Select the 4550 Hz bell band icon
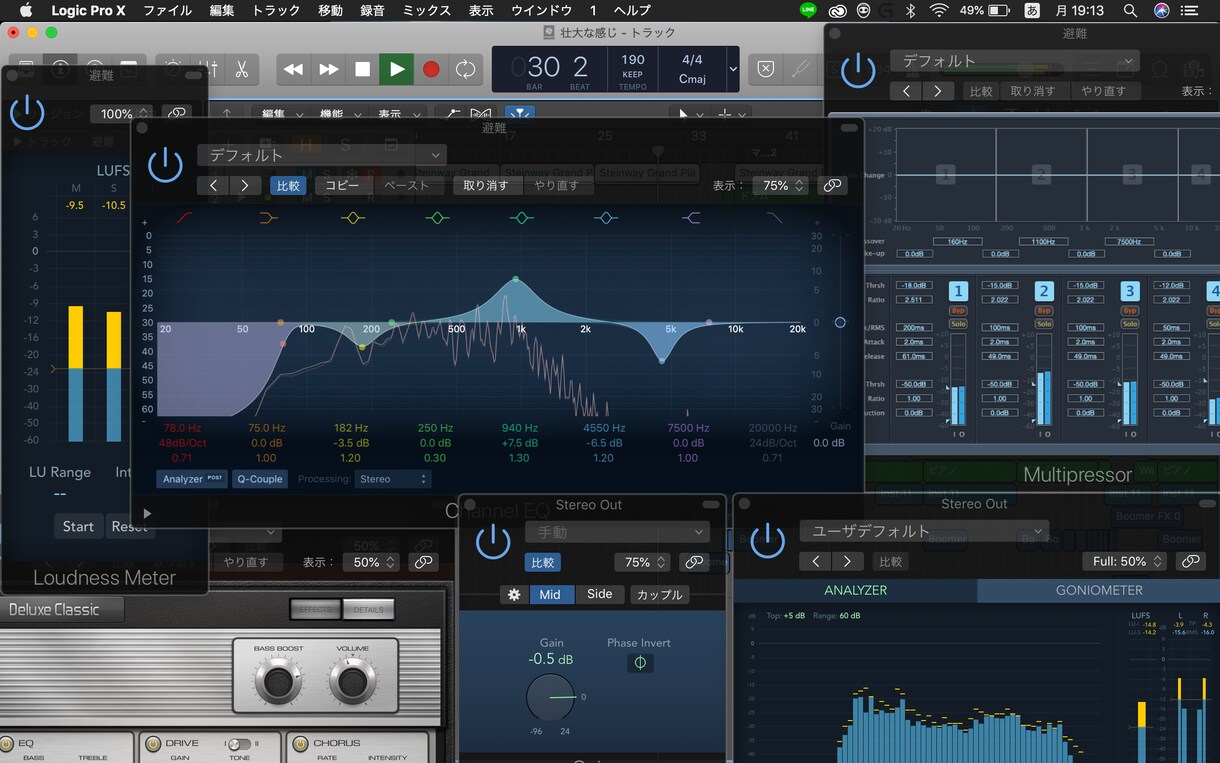Viewport: 1220px width, 763px height. coord(605,217)
